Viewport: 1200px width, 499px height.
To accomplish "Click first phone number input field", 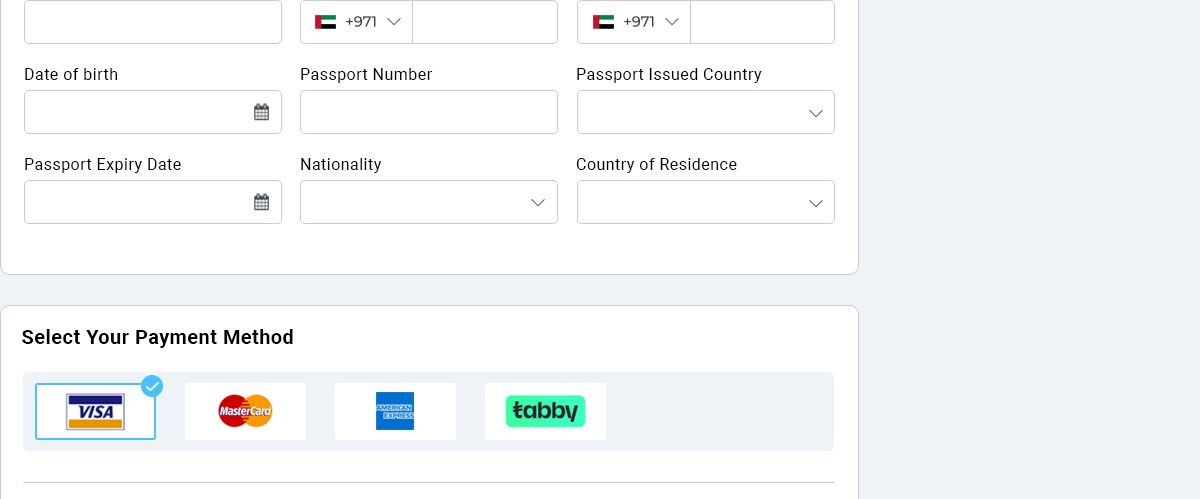I will tap(484, 22).
